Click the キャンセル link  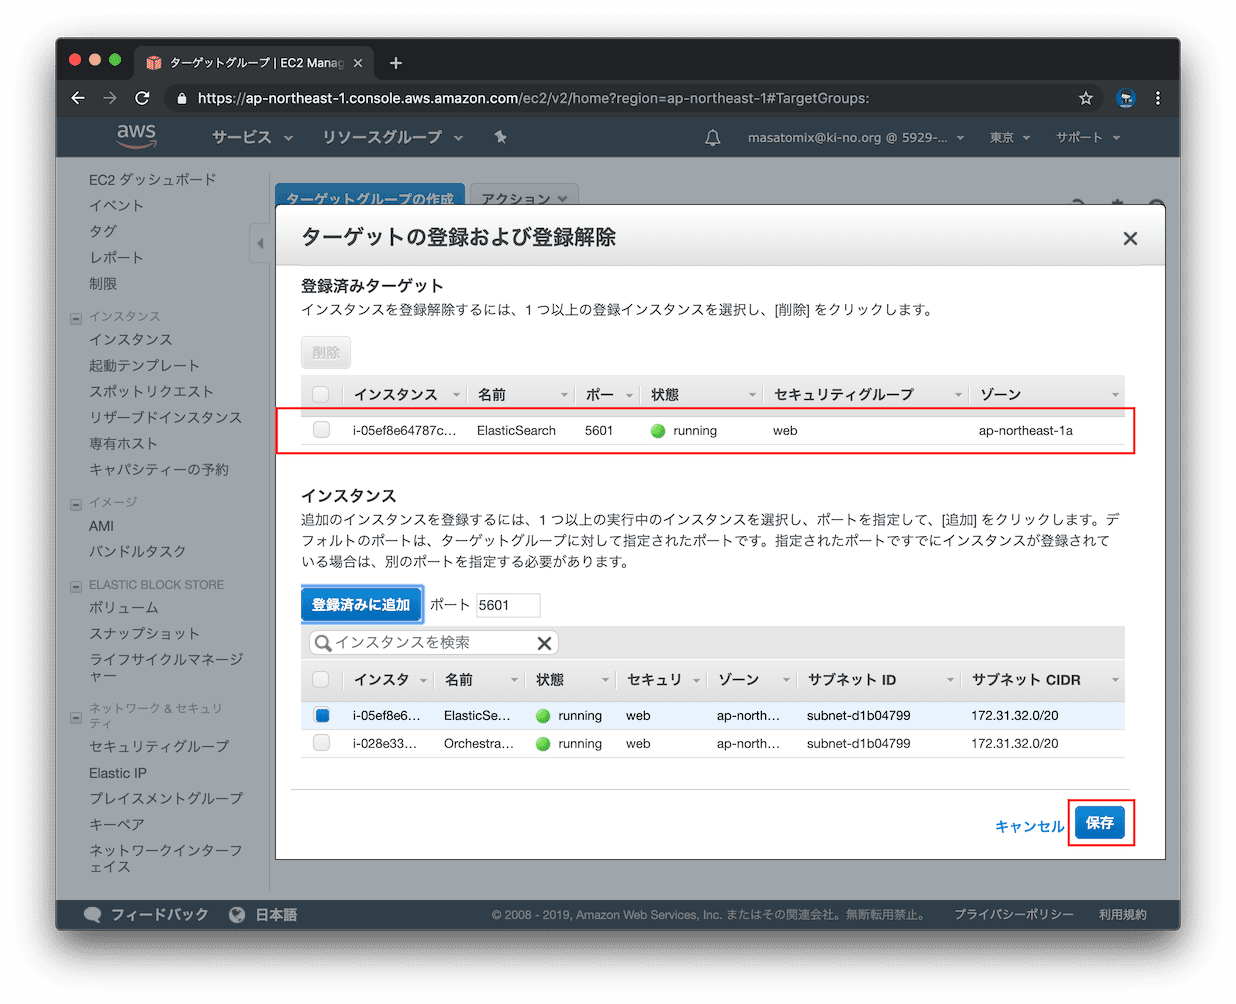pos(1030,826)
